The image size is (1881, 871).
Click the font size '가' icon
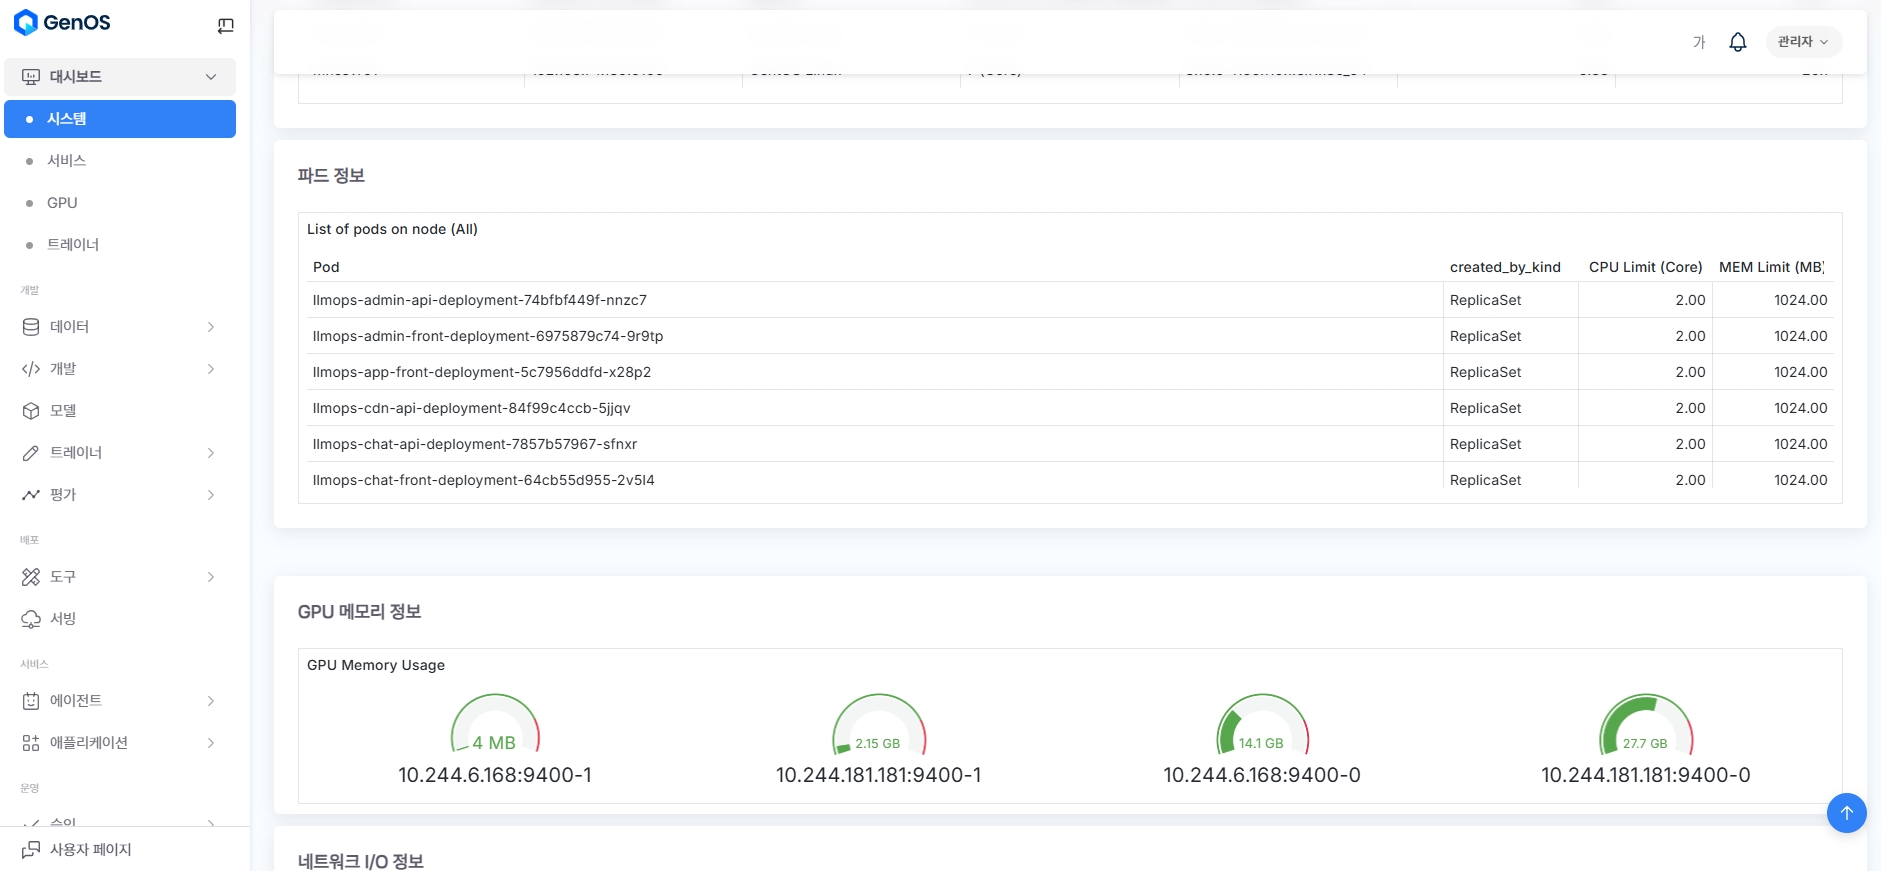[1698, 42]
